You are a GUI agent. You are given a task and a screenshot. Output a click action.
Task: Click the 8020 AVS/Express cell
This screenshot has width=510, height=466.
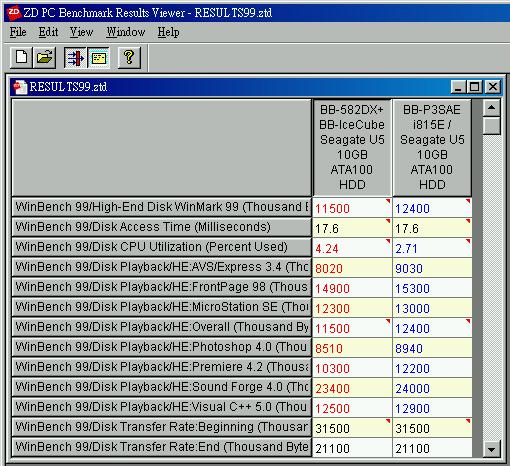(352, 268)
